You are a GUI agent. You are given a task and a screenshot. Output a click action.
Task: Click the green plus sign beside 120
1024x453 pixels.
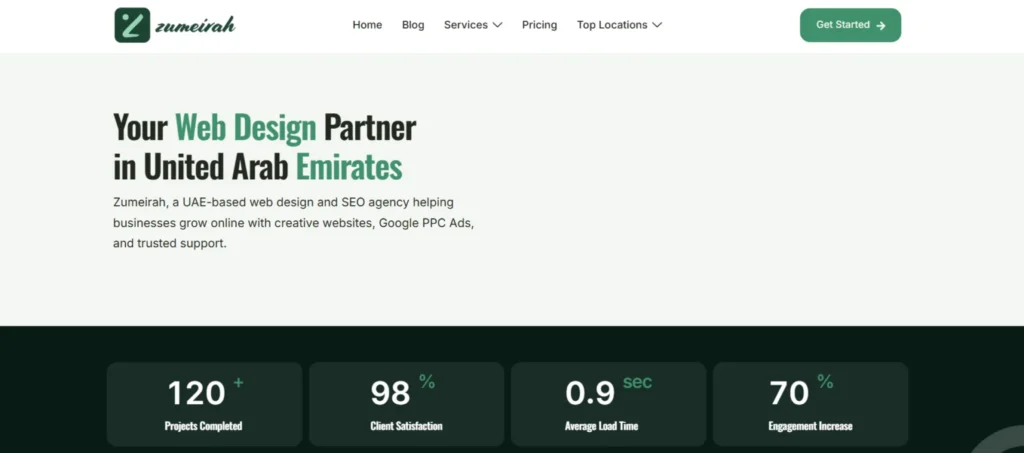click(238, 383)
